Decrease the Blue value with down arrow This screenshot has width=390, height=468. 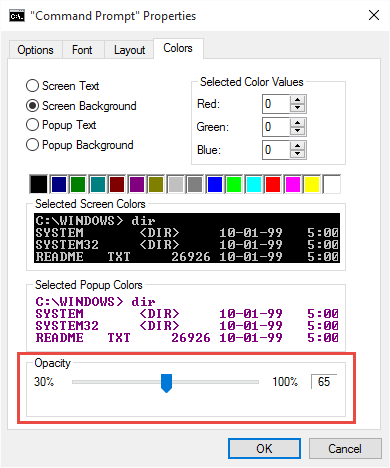click(x=298, y=154)
